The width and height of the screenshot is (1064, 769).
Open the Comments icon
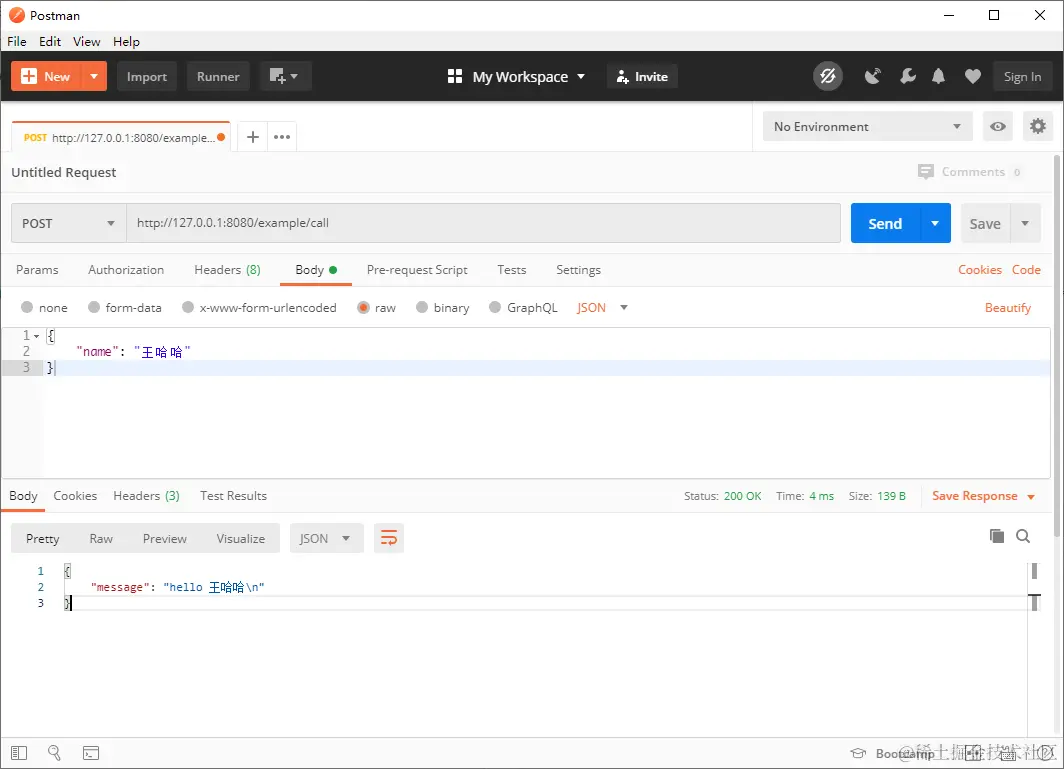click(925, 172)
